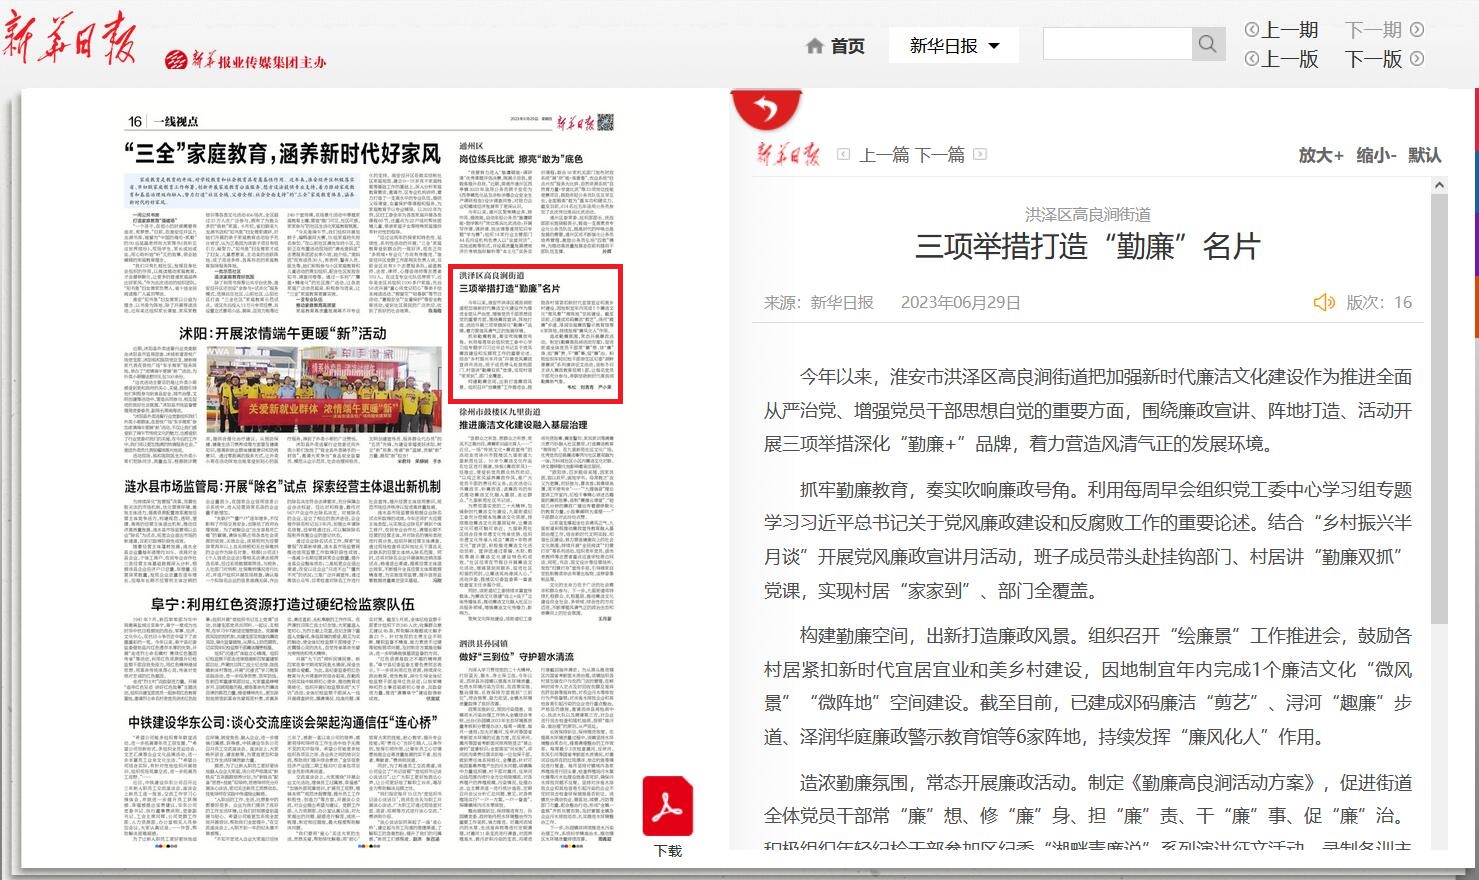Viewport: 1479px width, 880px height.
Task: Click the 下载 download label
Action: (x=668, y=851)
